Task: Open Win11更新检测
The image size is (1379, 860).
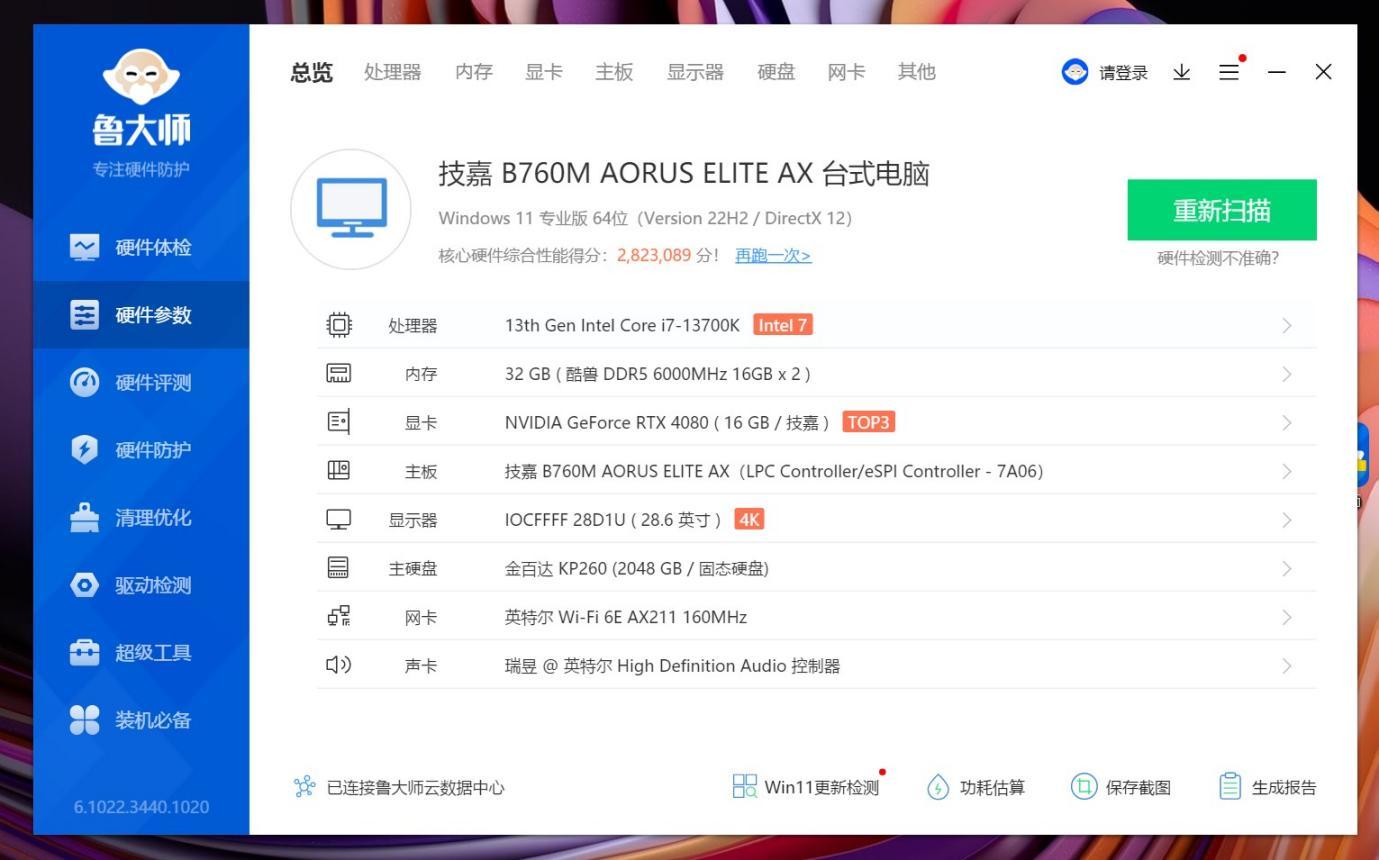Action: 808,787
